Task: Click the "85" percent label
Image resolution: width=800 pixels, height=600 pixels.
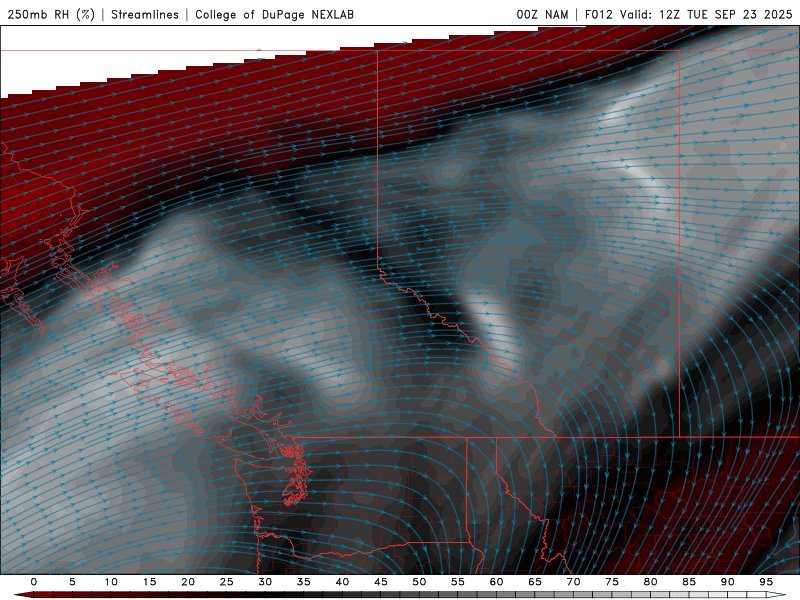Action: tap(689, 582)
